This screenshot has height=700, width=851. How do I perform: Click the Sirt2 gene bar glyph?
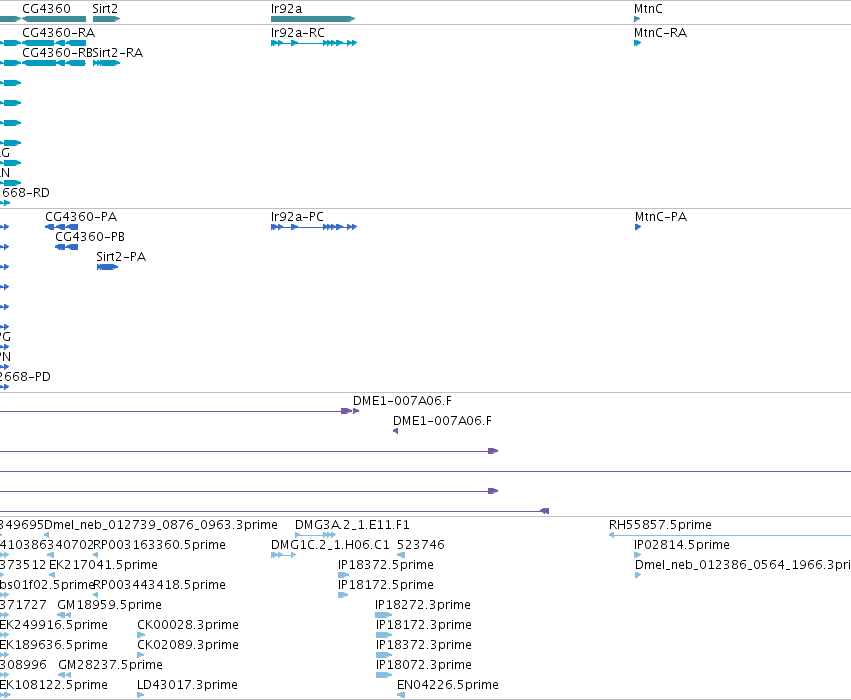point(106,19)
